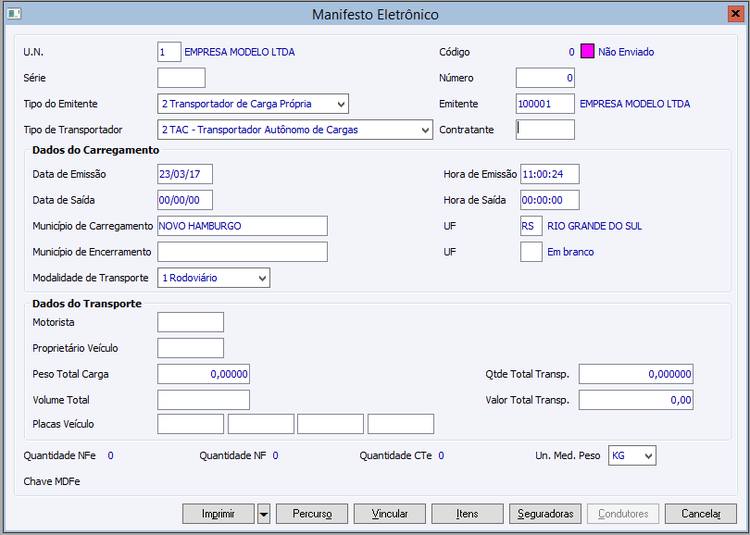Open the Imprimir split-button arrow

coord(264,514)
